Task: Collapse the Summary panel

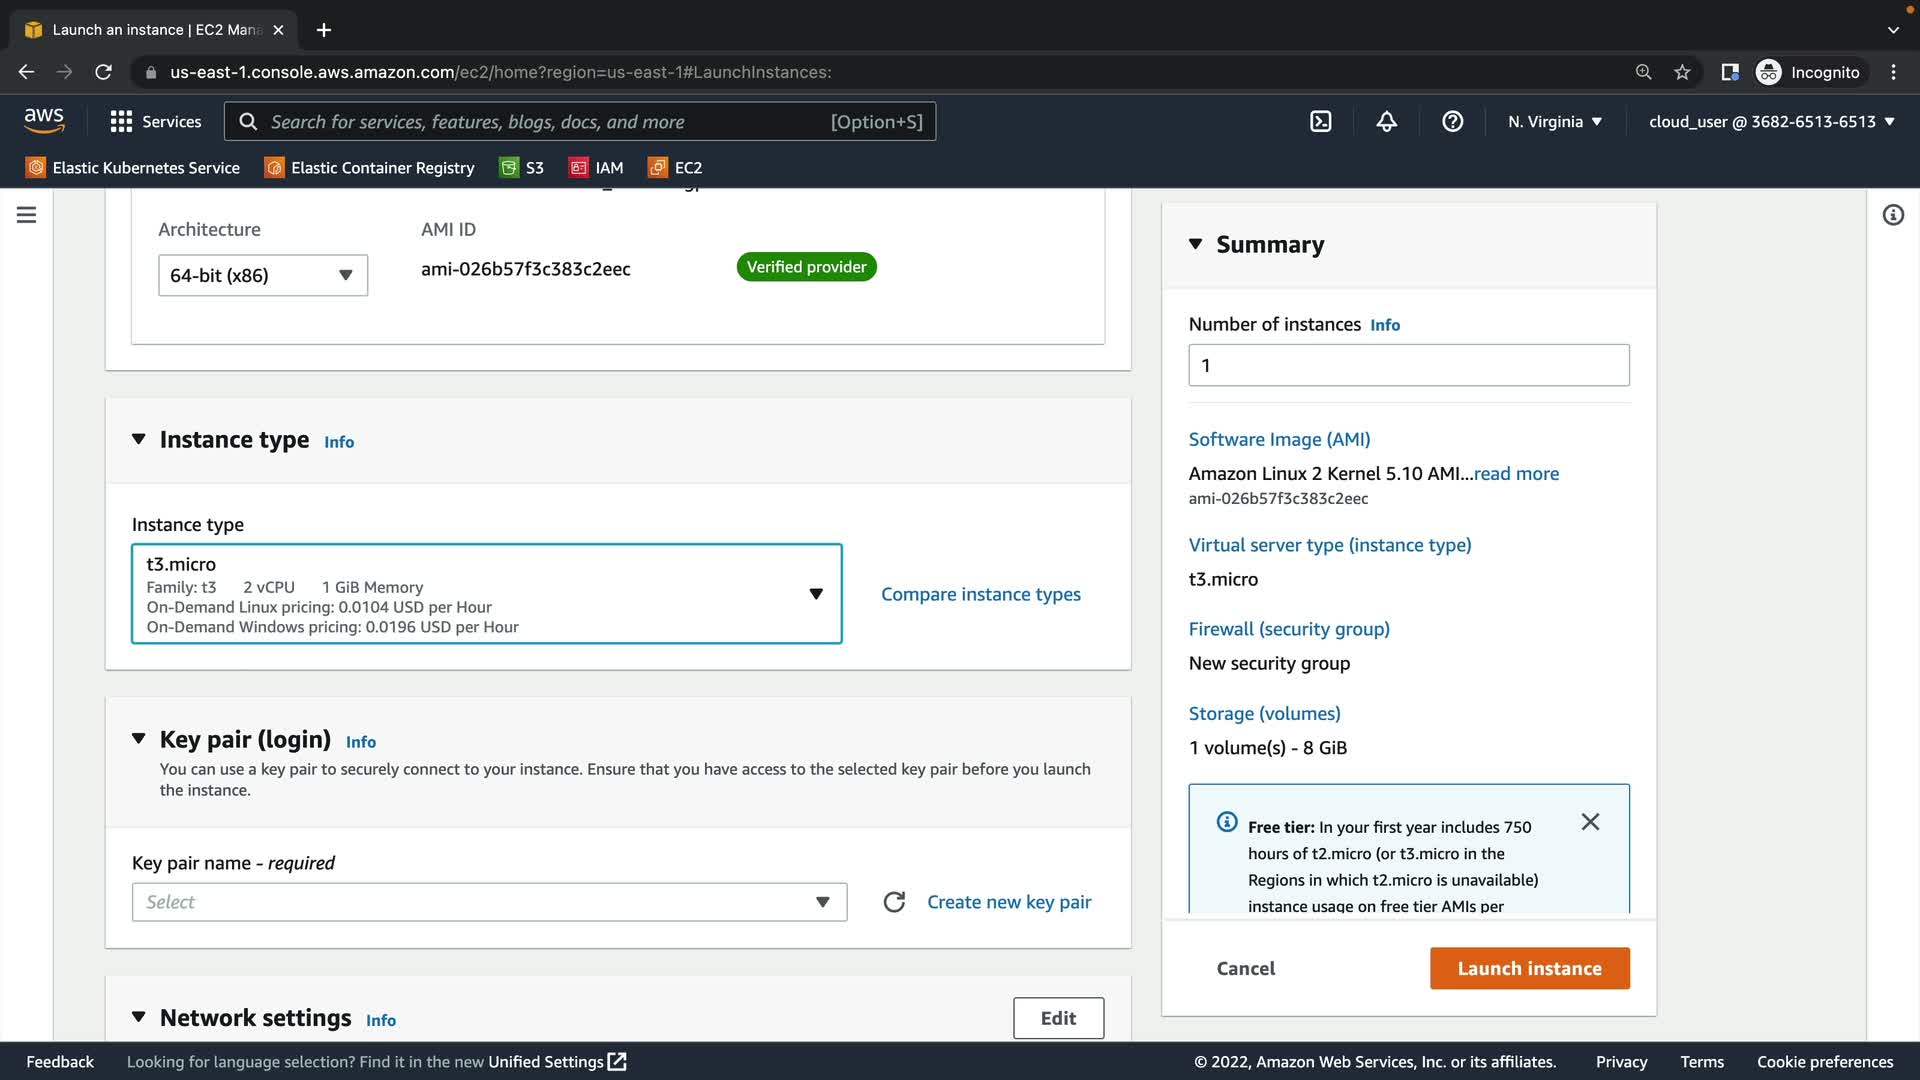Action: (x=1195, y=244)
